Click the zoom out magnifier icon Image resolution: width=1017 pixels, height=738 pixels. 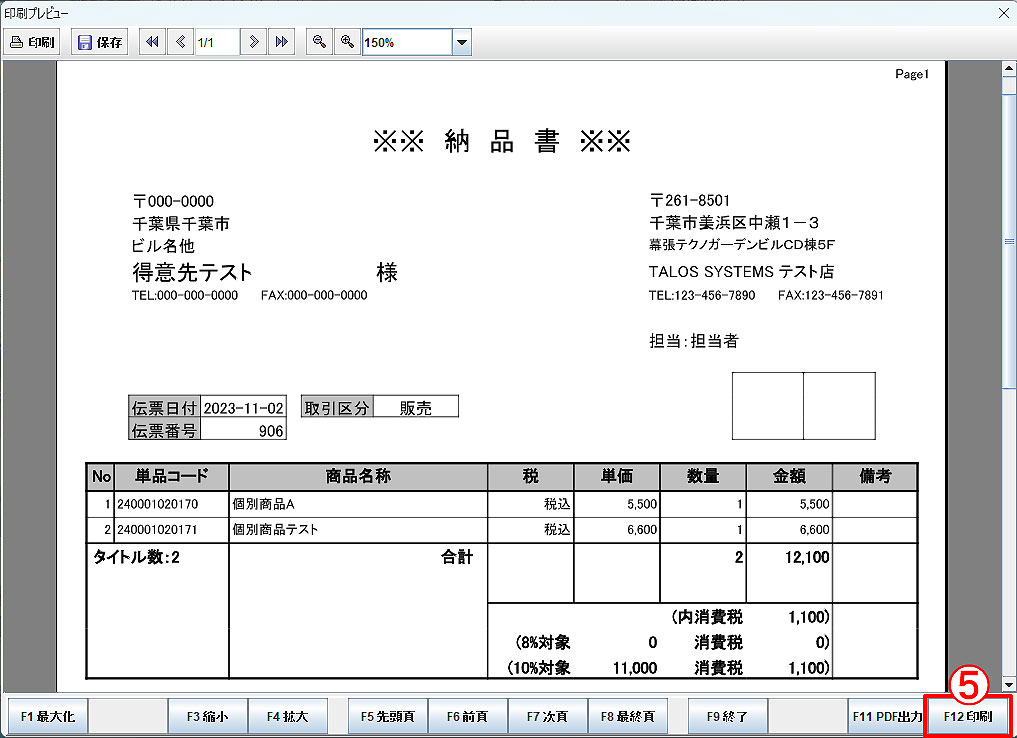coord(319,42)
